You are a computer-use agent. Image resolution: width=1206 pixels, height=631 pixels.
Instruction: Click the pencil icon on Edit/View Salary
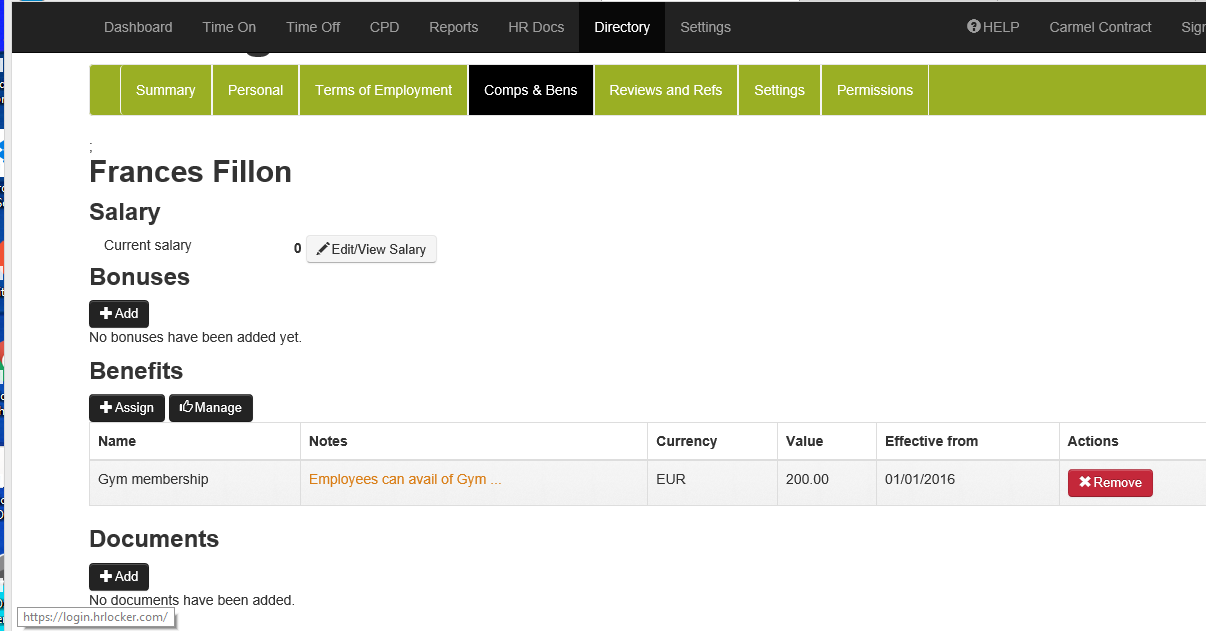coord(323,249)
